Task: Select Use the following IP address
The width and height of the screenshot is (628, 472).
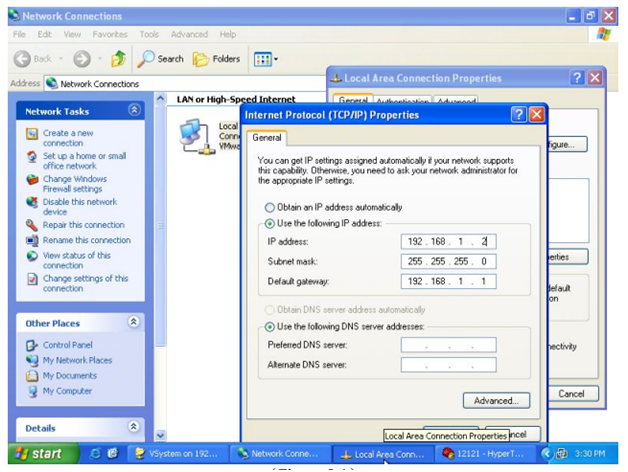Action: (270, 224)
